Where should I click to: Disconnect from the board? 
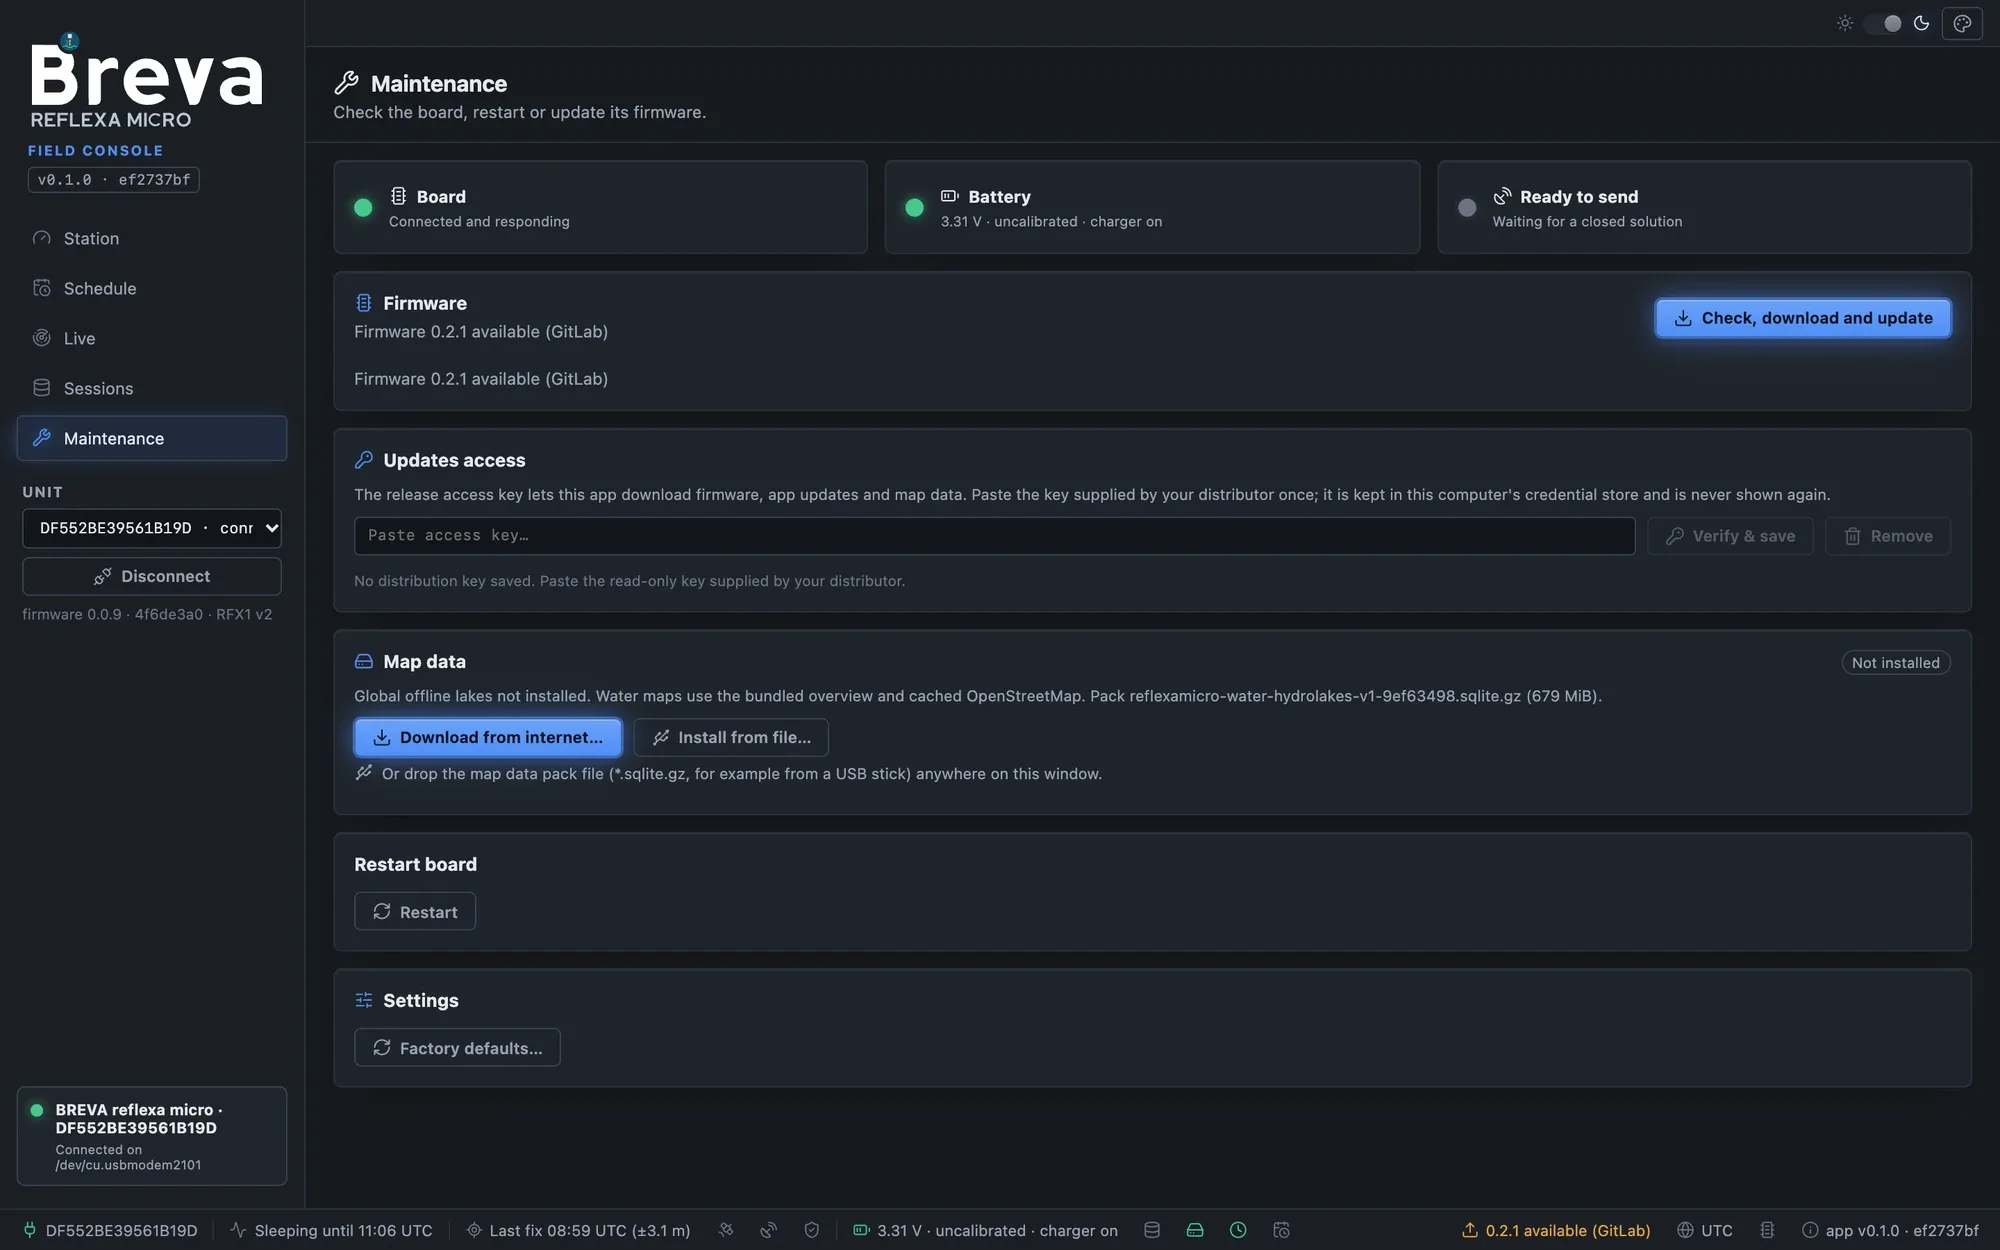tap(152, 576)
